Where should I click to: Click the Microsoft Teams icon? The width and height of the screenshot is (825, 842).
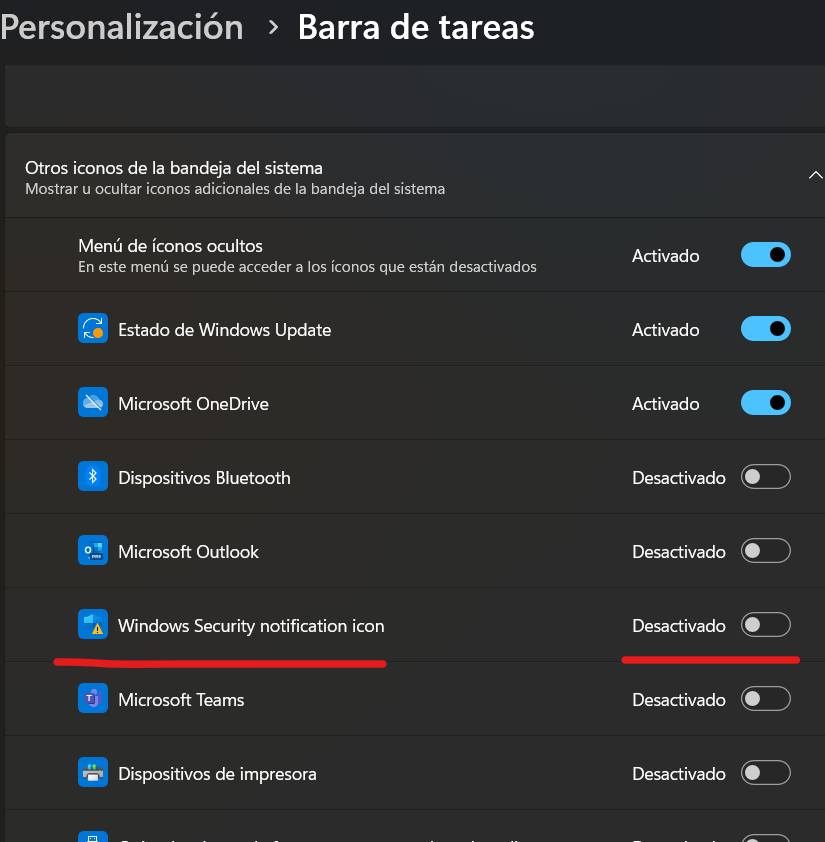pos(93,699)
